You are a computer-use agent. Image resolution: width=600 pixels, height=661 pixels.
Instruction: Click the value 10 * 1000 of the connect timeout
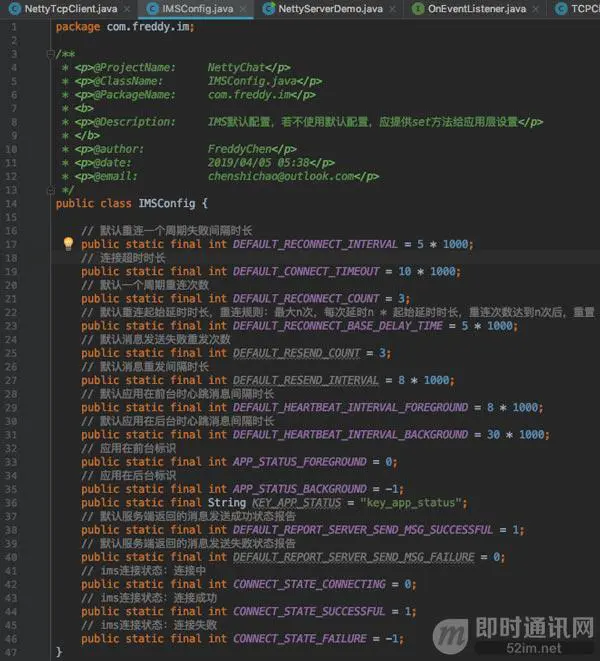[427, 271]
